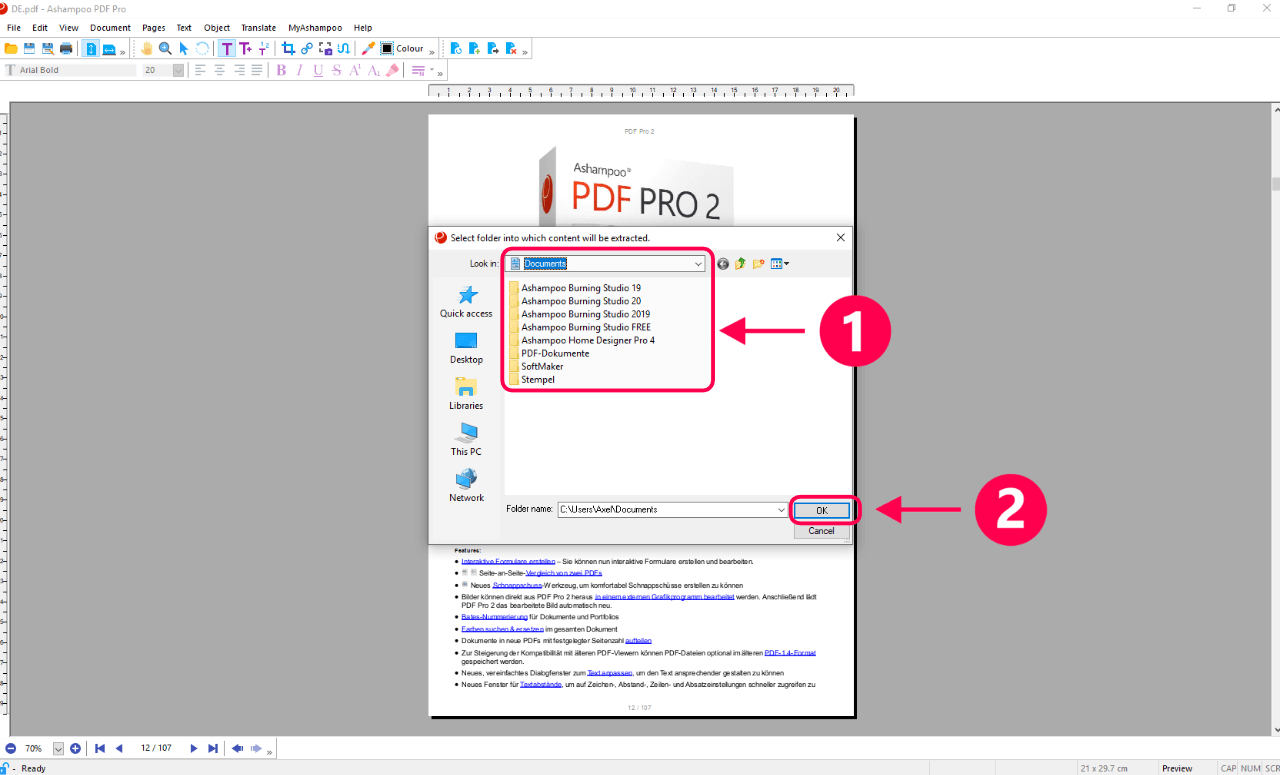Toggle left text alignment
Viewport: 1280px width, 775px height.
[200, 70]
